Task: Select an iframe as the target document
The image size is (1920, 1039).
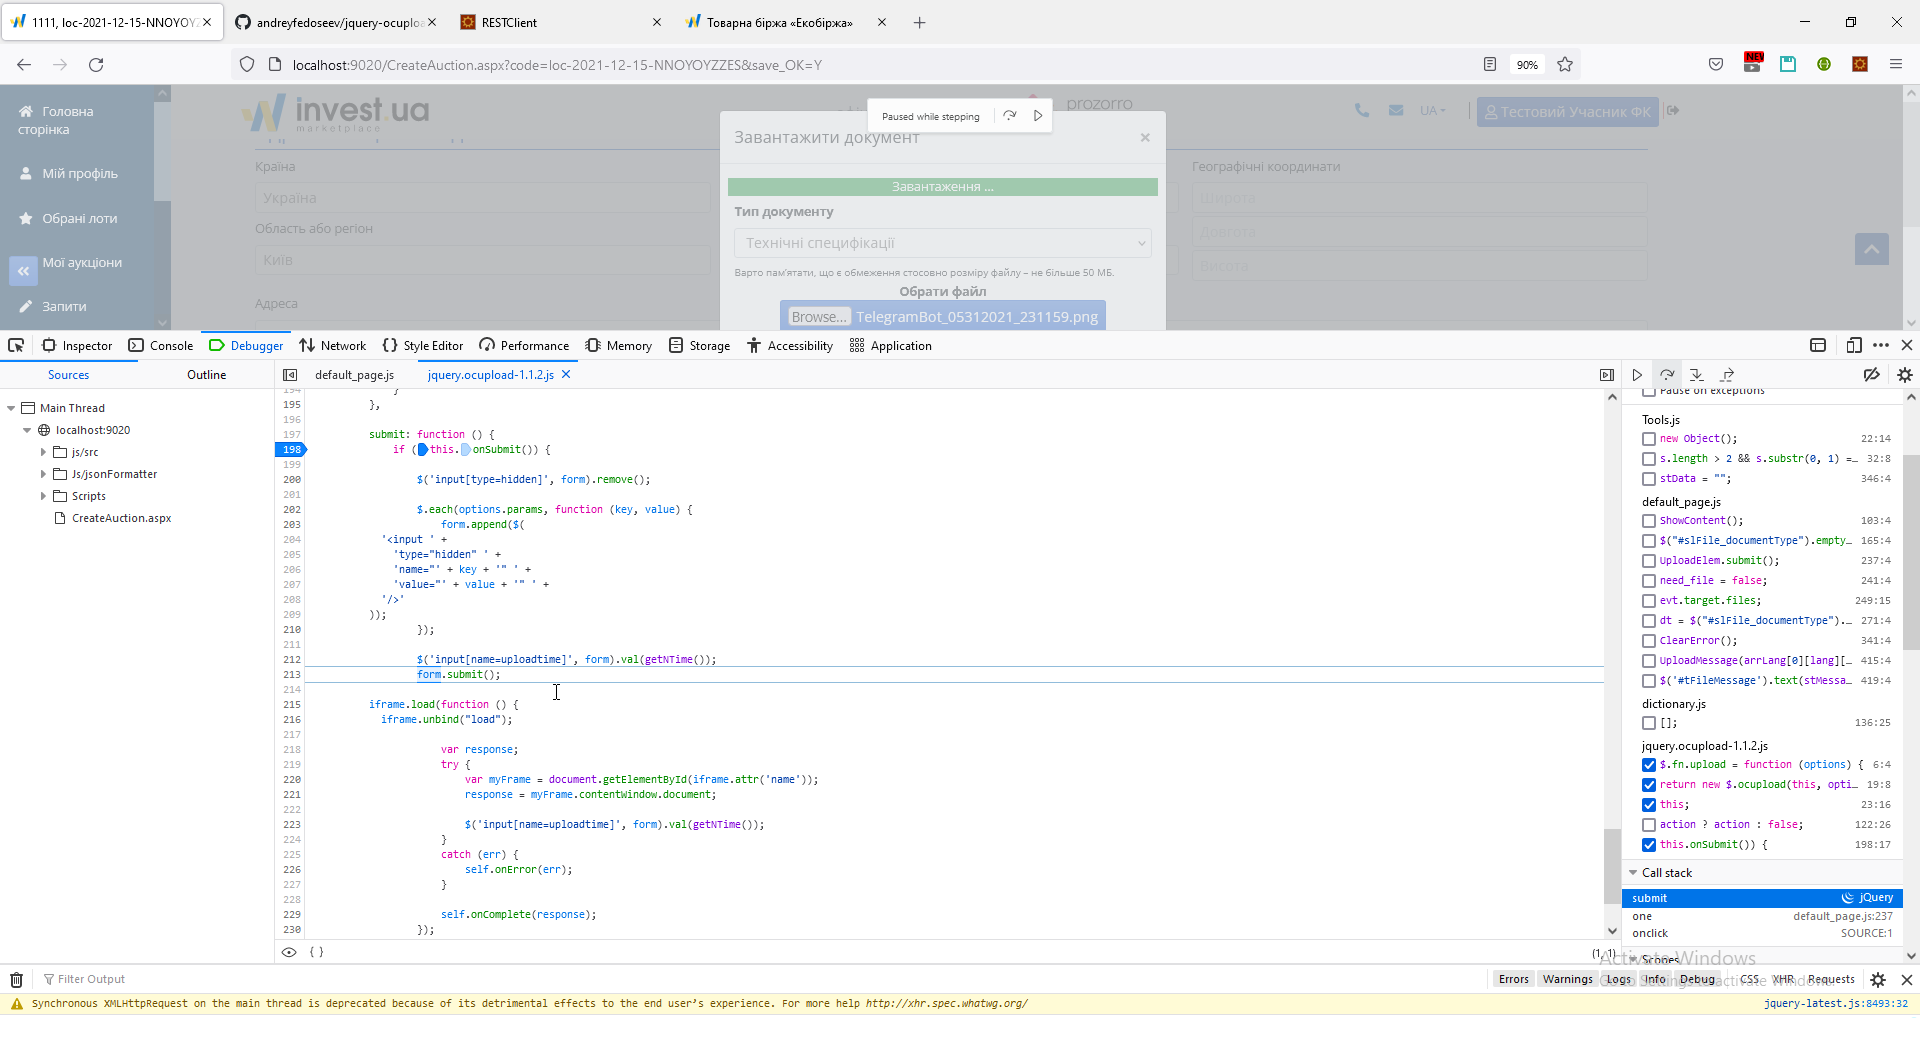Action: coord(1818,345)
